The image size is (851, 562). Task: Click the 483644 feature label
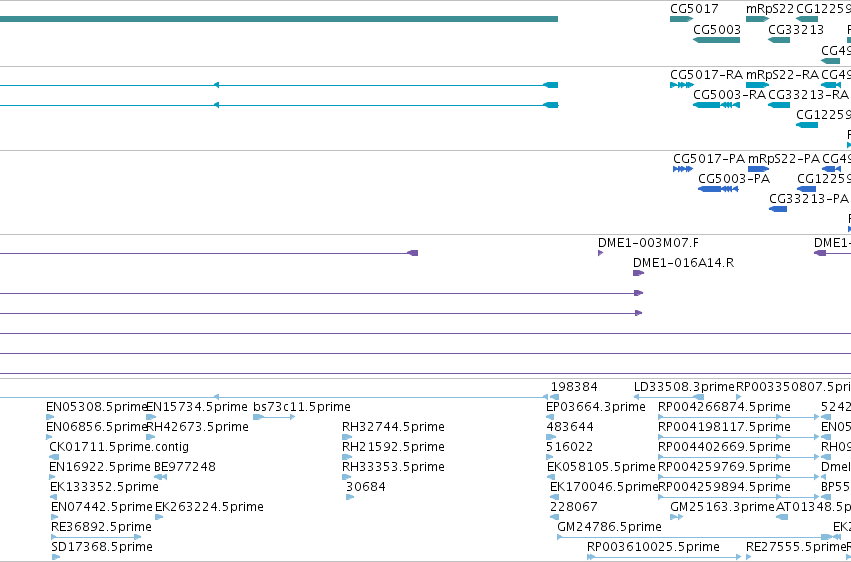[x=570, y=427]
